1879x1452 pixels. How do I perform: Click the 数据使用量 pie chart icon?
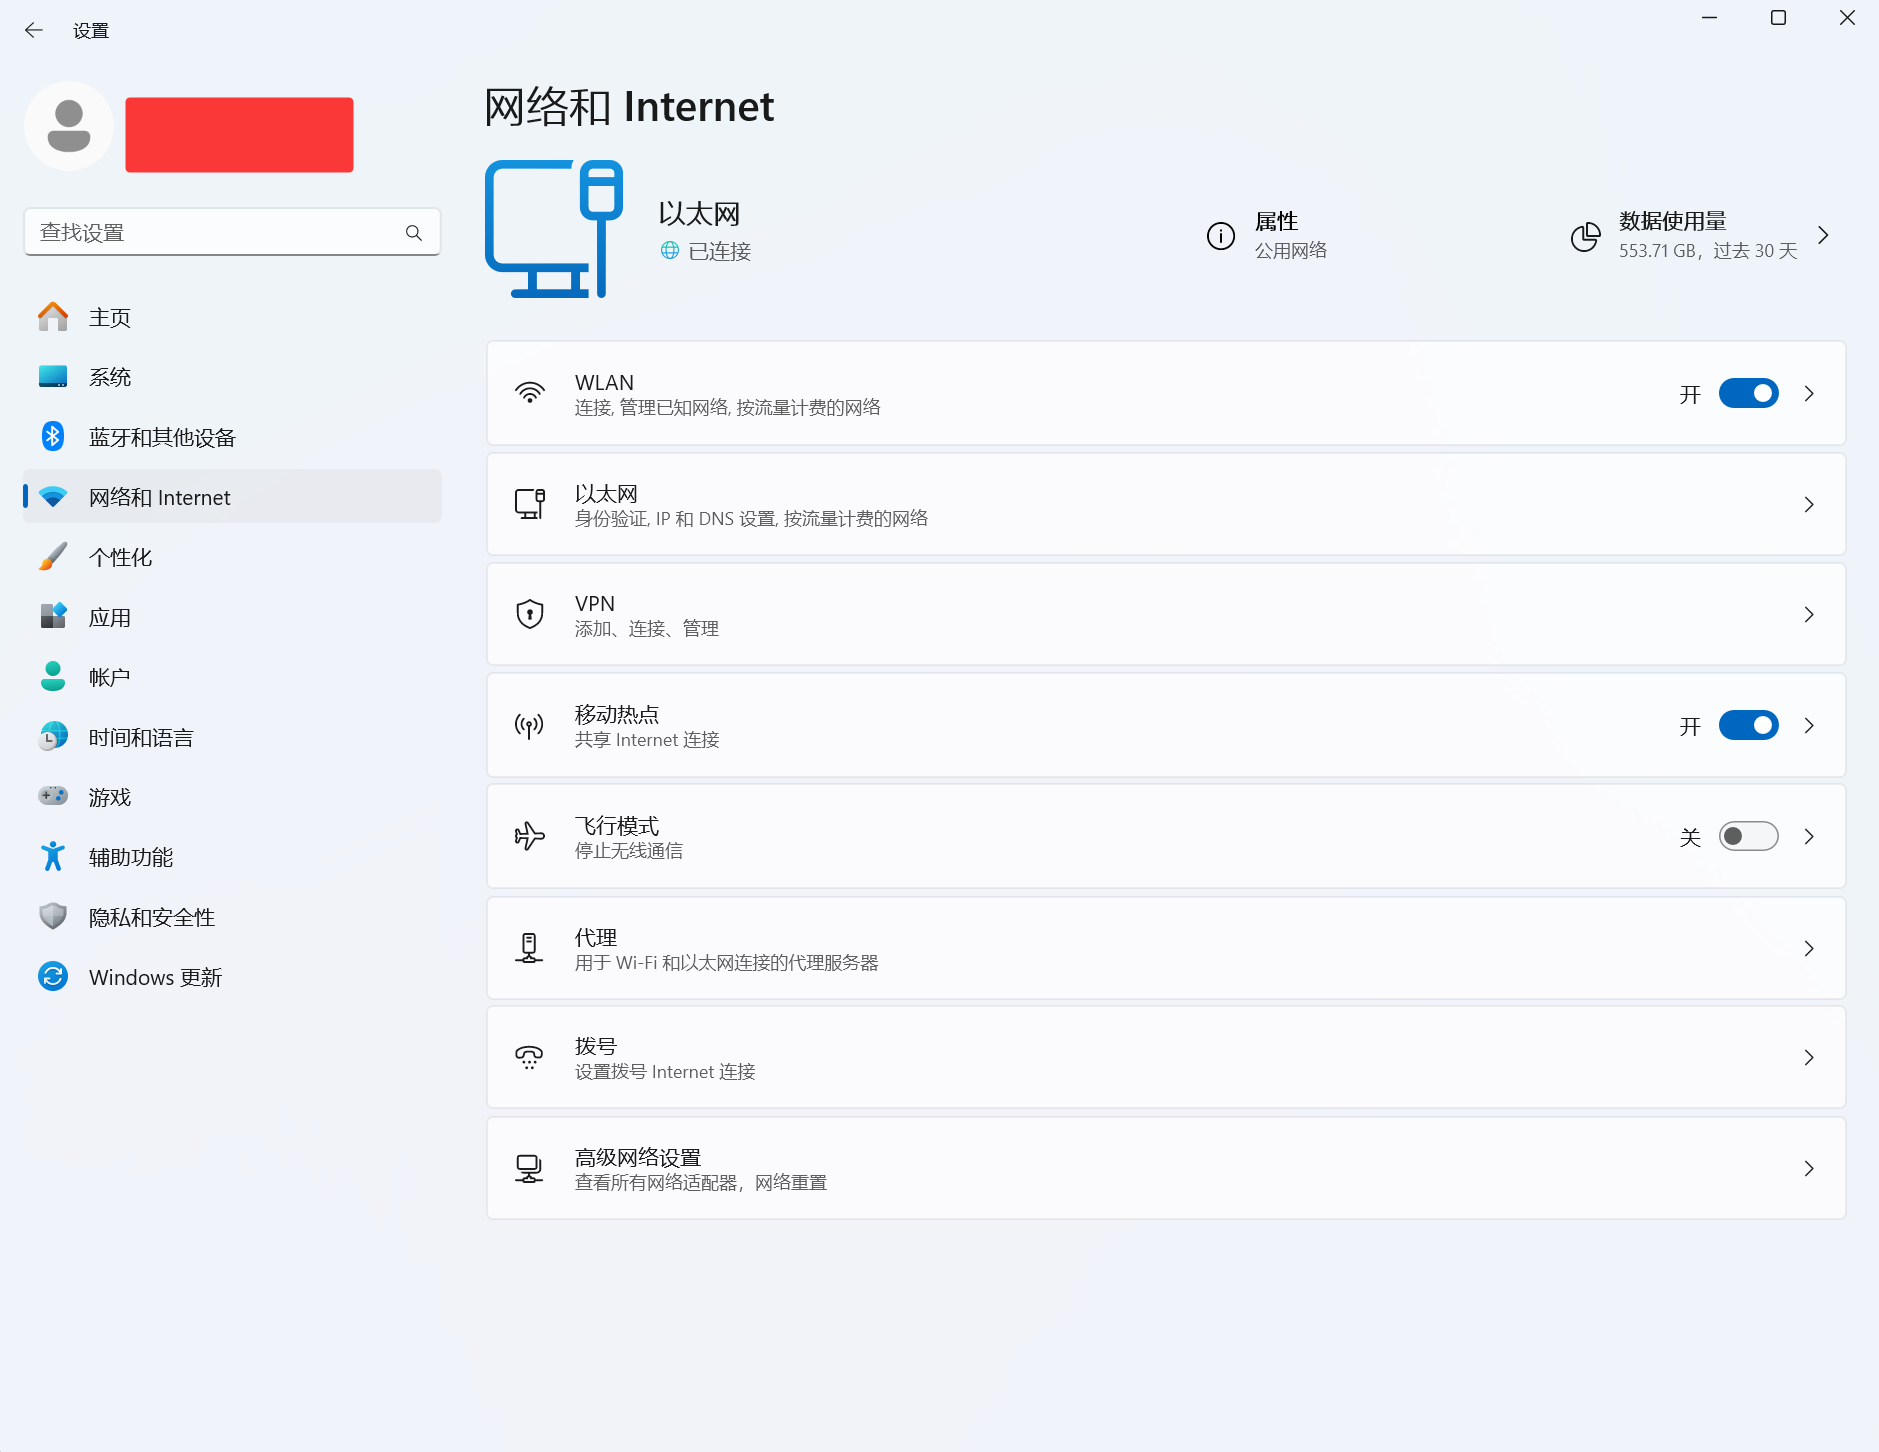(x=1585, y=236)
